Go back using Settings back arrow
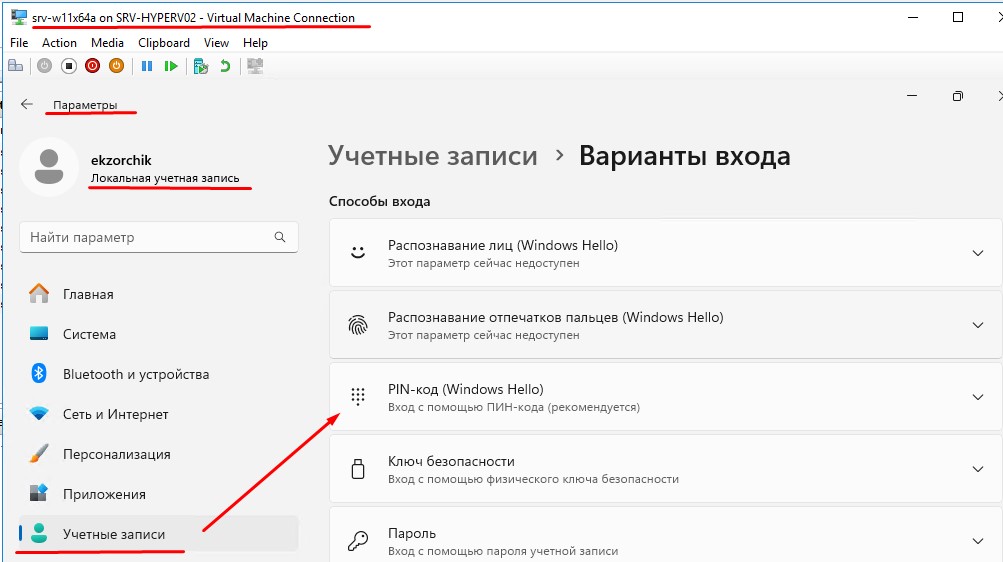Image resolution: width=1003 pixels, height=562 pixels. (27, 105)
